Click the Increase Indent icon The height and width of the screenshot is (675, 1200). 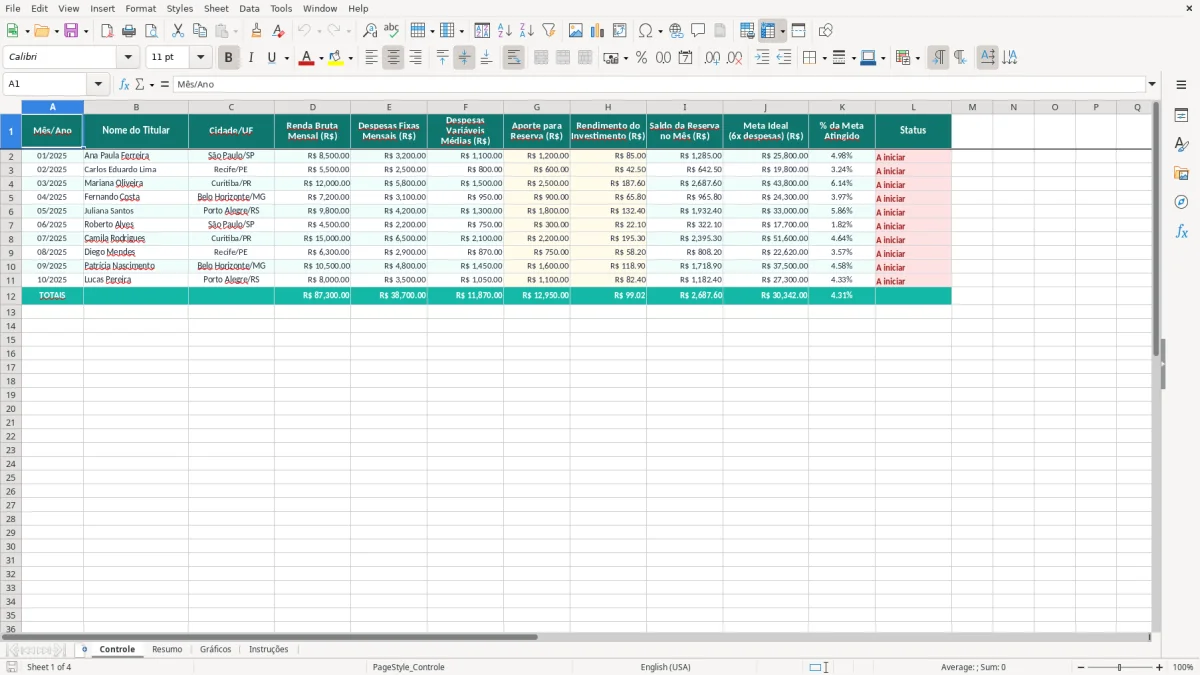pos(762,58)
